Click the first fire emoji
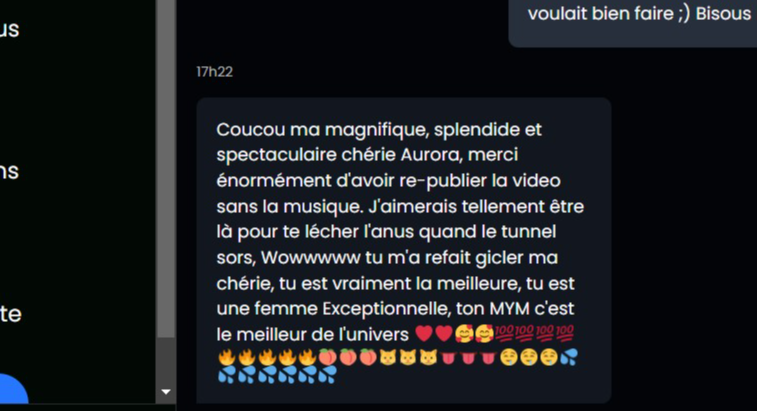 click(226, 358)
